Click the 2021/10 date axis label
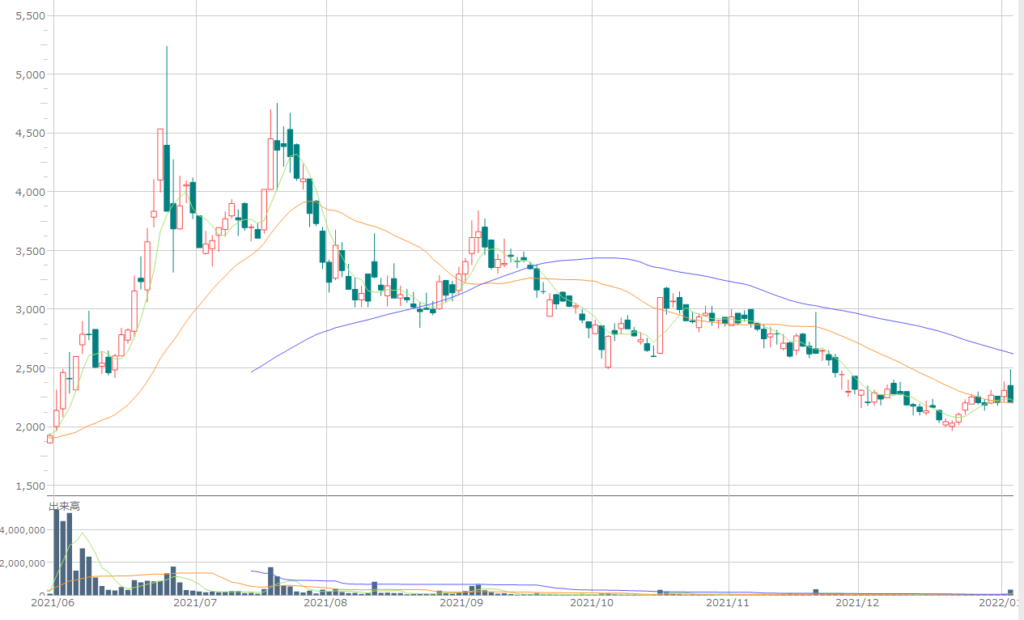The height and width of the screenshot is (620, 1024). [592, 602]
